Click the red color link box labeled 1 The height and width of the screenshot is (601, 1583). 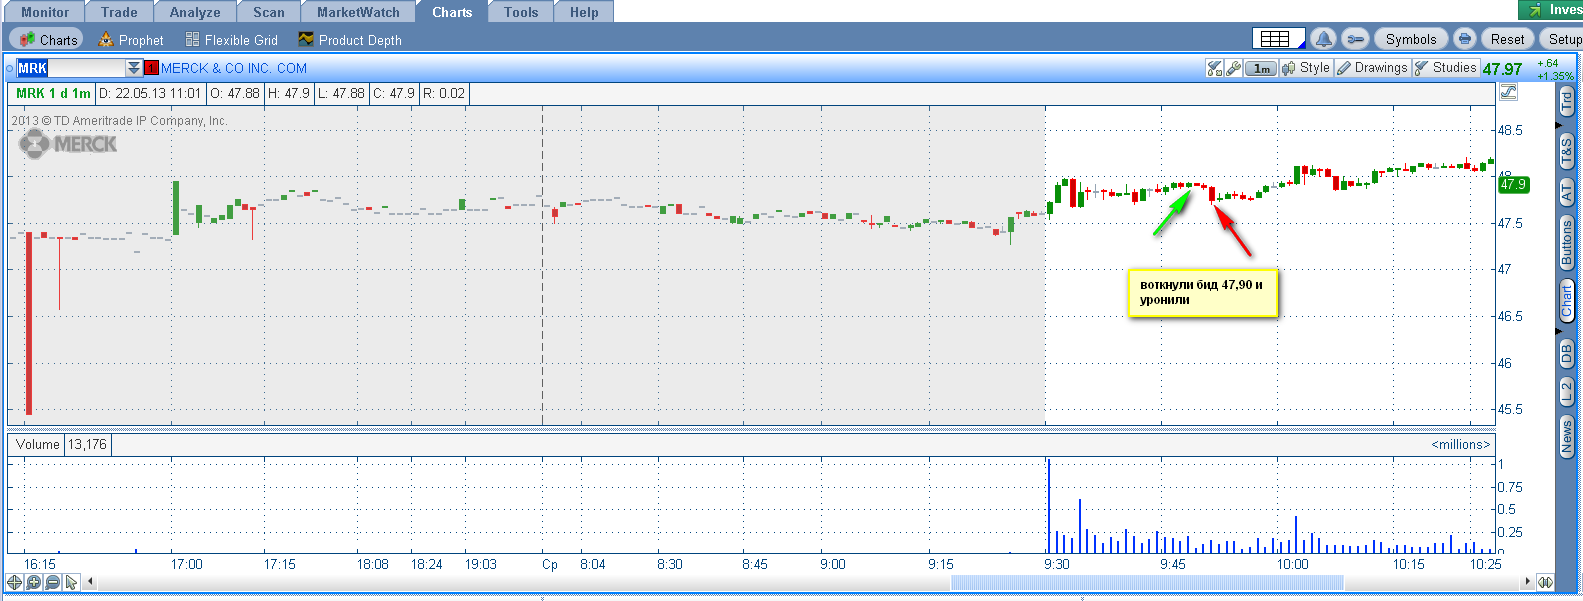(x=151, y=68)
